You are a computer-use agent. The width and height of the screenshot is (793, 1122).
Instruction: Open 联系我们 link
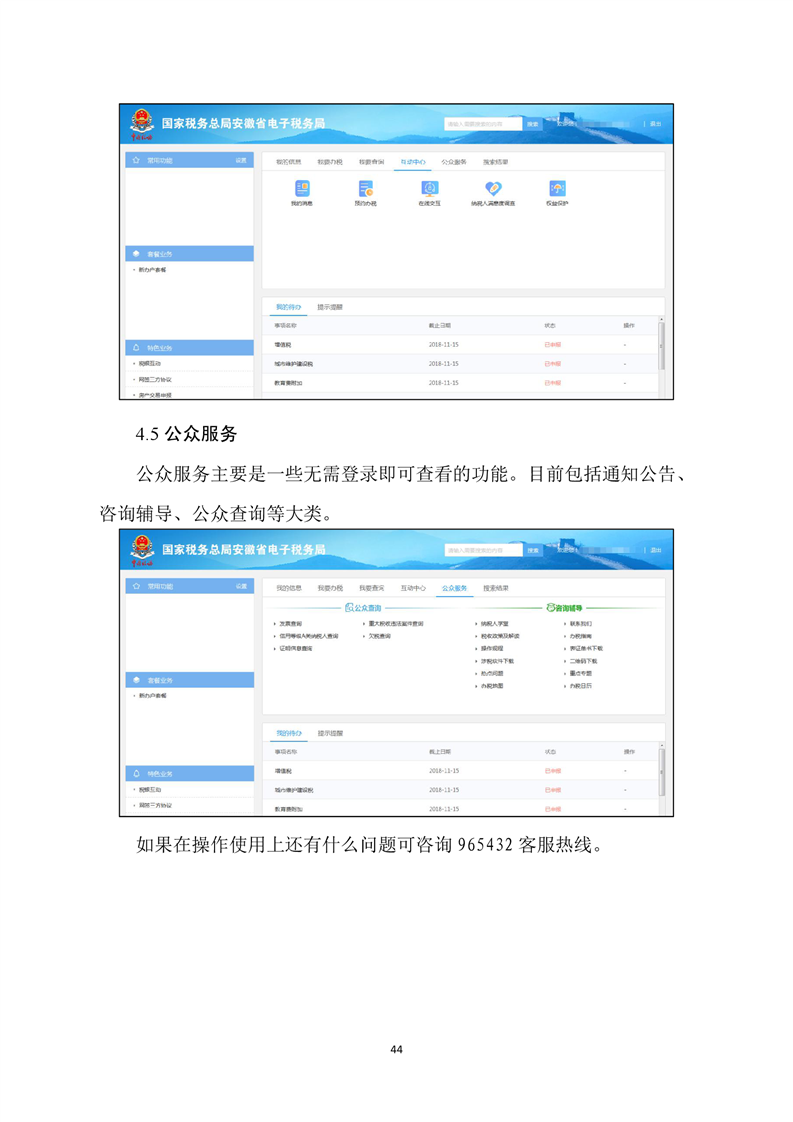(x=580, y=624)
